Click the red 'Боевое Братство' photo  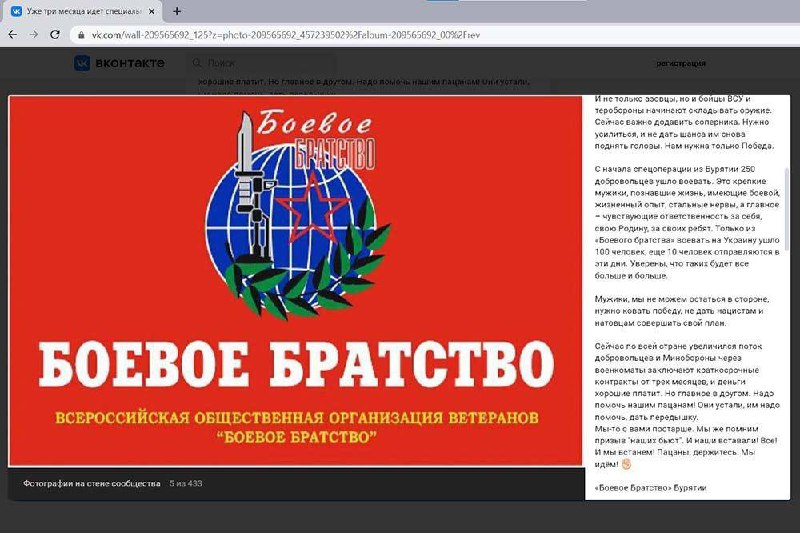[295, 280]
